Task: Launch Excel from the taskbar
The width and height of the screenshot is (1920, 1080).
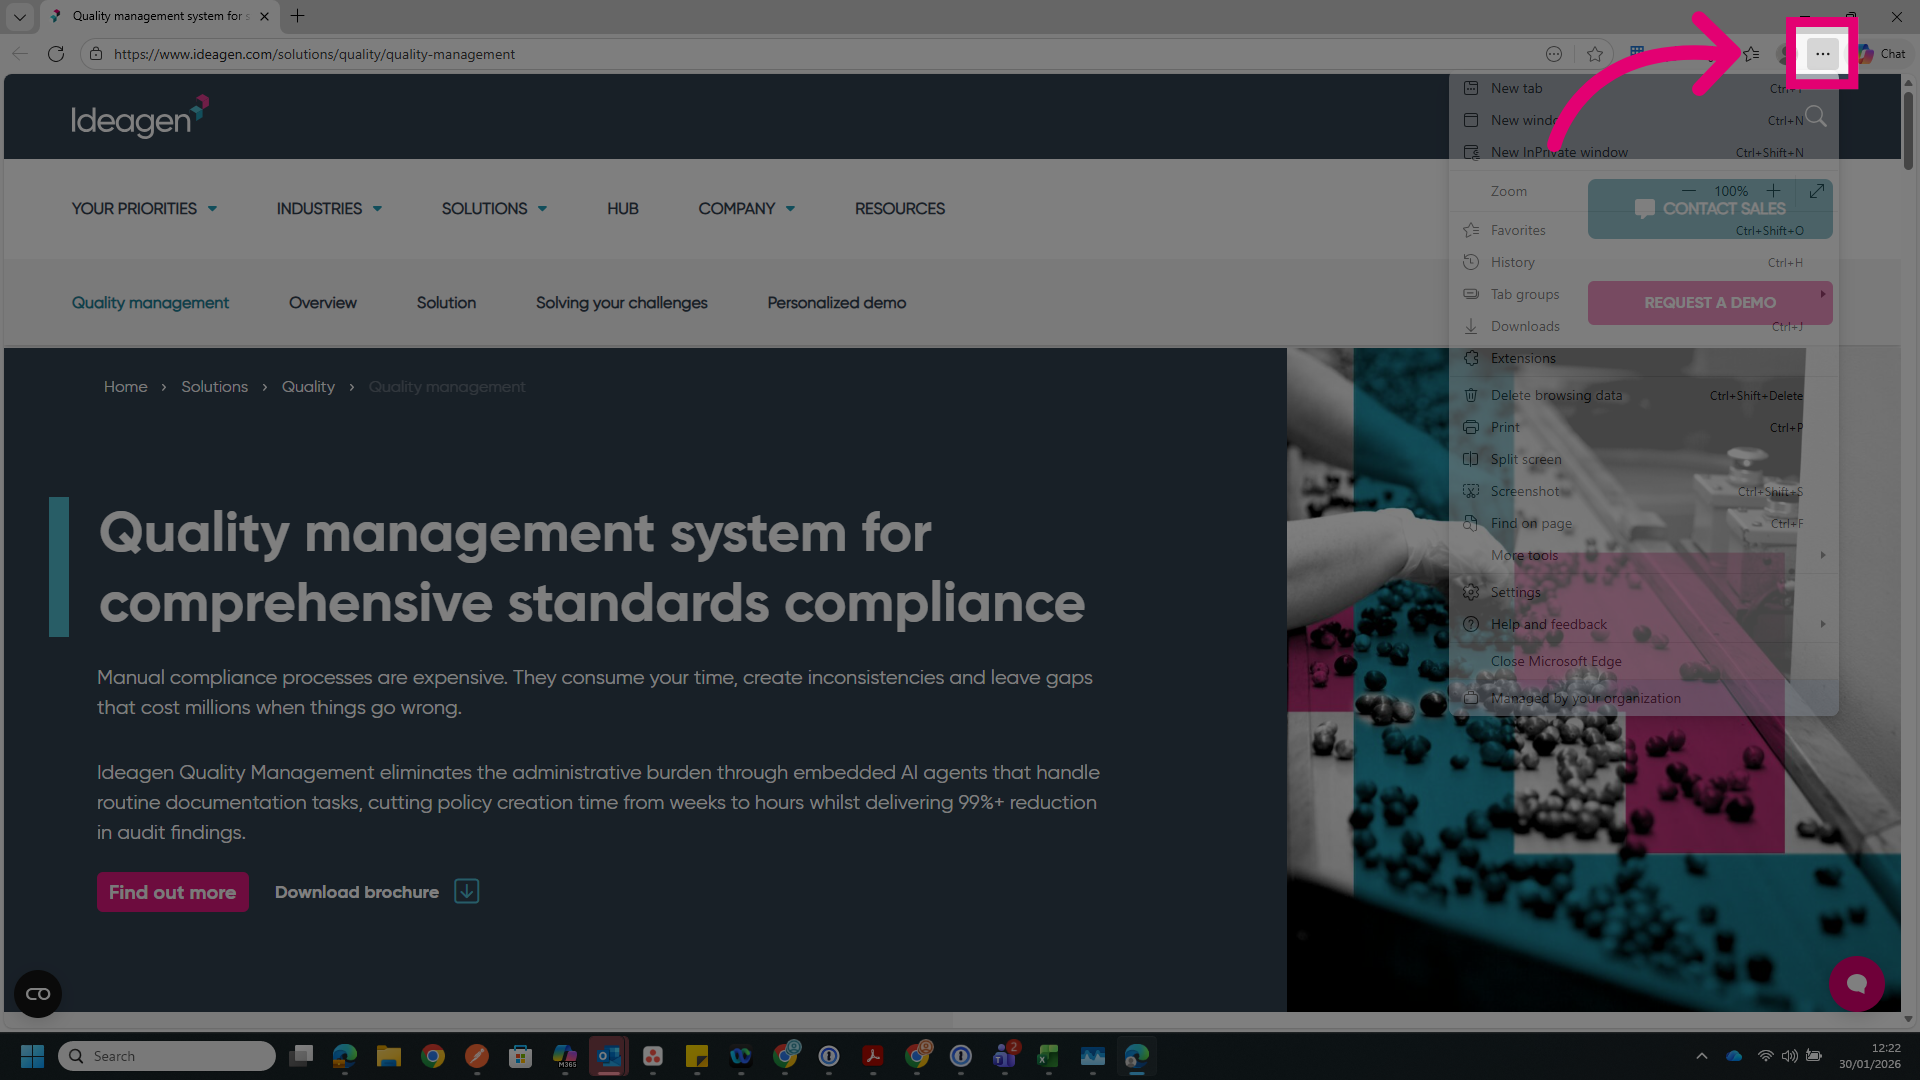Action: (1048, 1056)
